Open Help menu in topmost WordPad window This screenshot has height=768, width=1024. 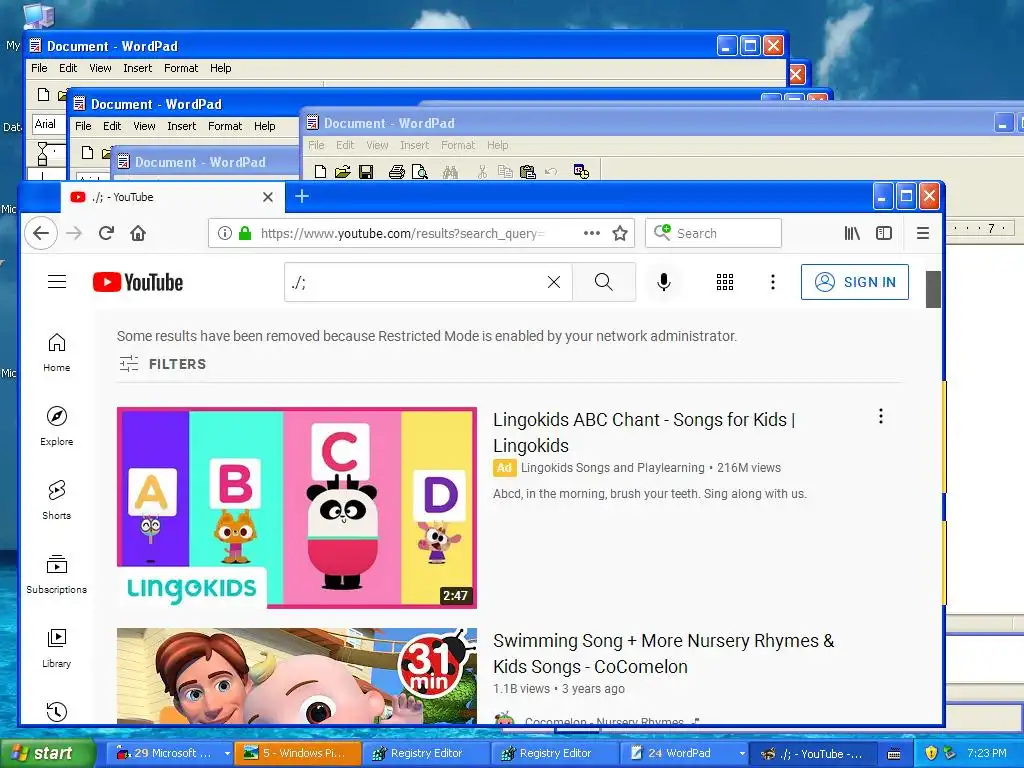220,68
